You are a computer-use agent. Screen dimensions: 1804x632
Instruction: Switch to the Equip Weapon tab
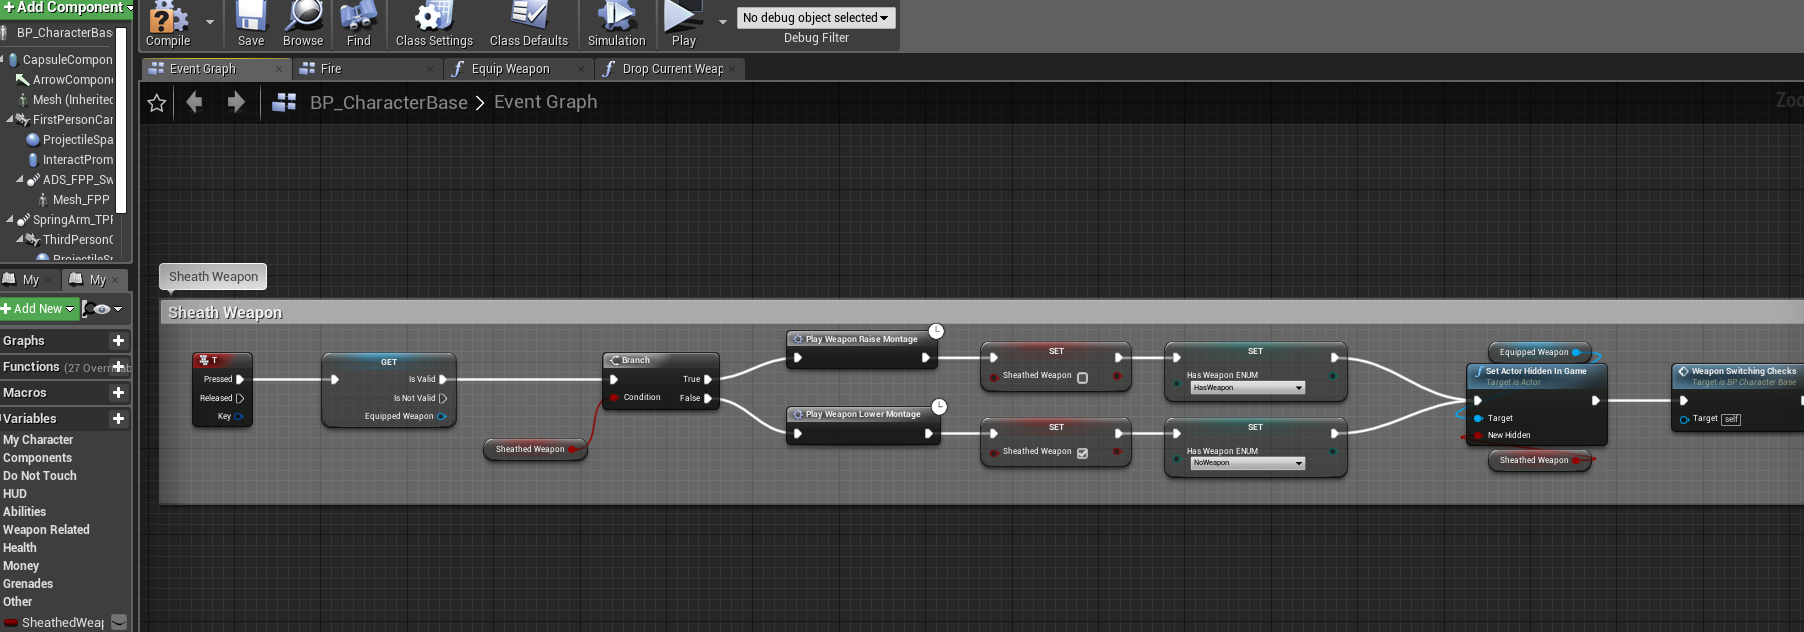click(x=510, y=69)
